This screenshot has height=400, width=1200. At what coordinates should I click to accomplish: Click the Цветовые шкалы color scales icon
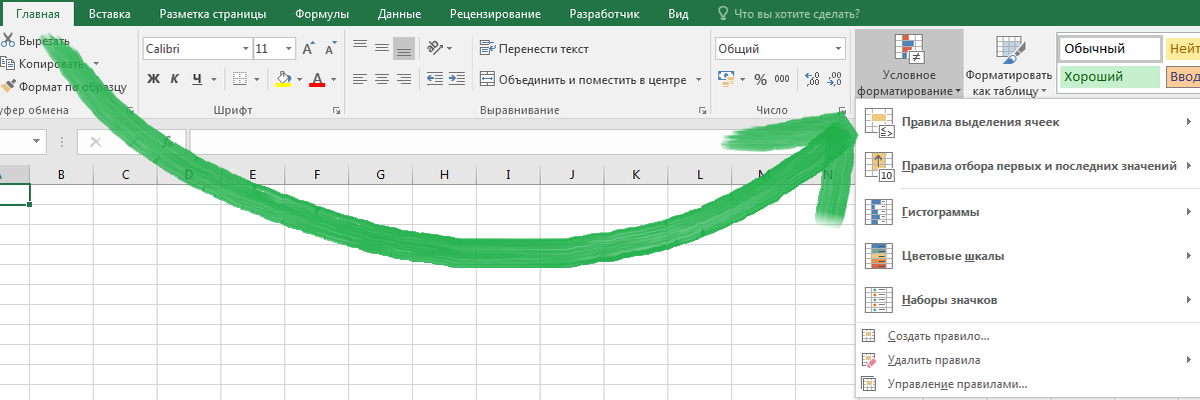[x=879, y=255]
